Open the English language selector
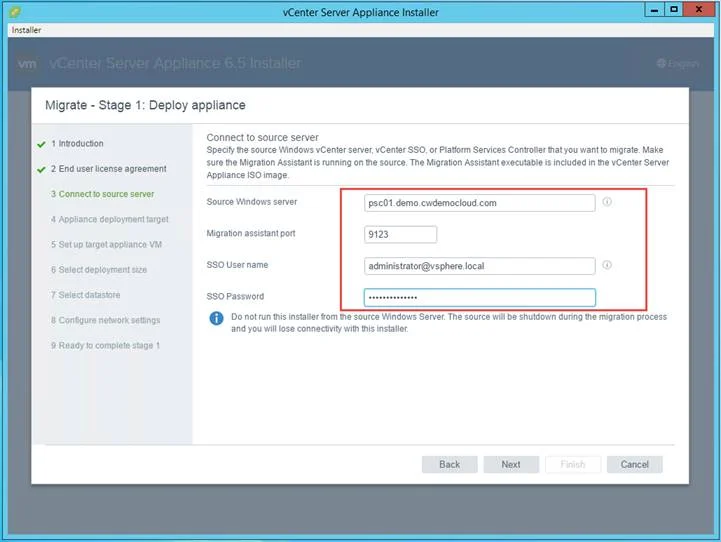The image size is (721, 542). pos(678,63)
